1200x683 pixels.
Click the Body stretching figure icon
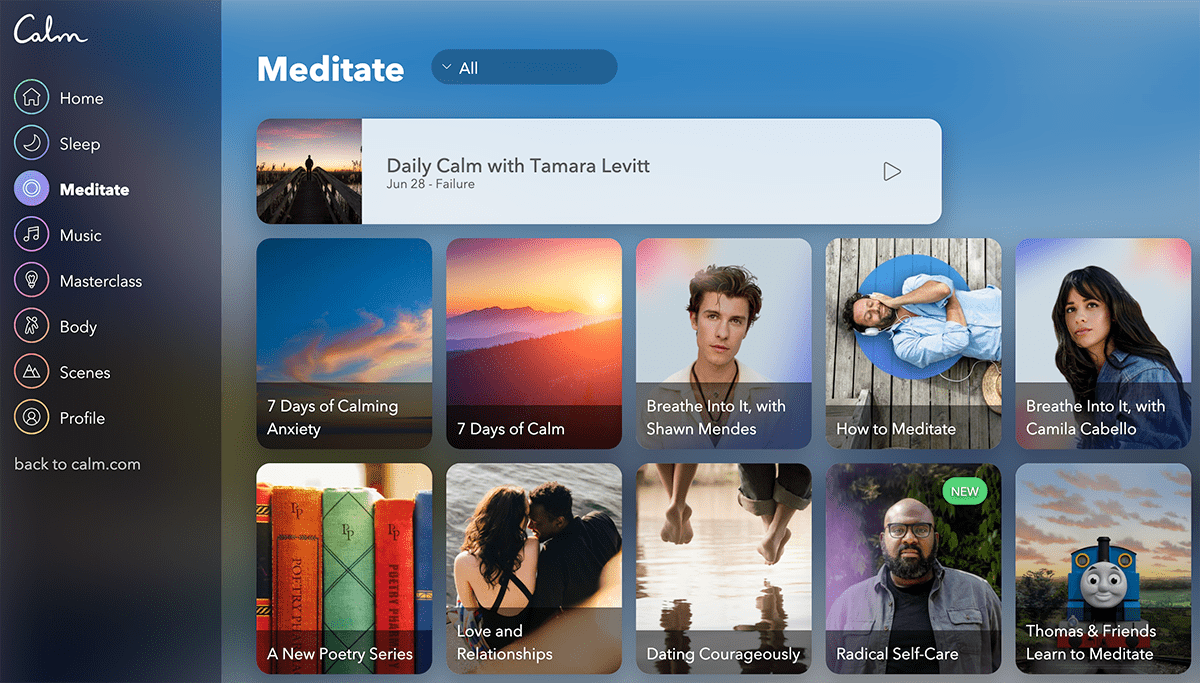32,327
